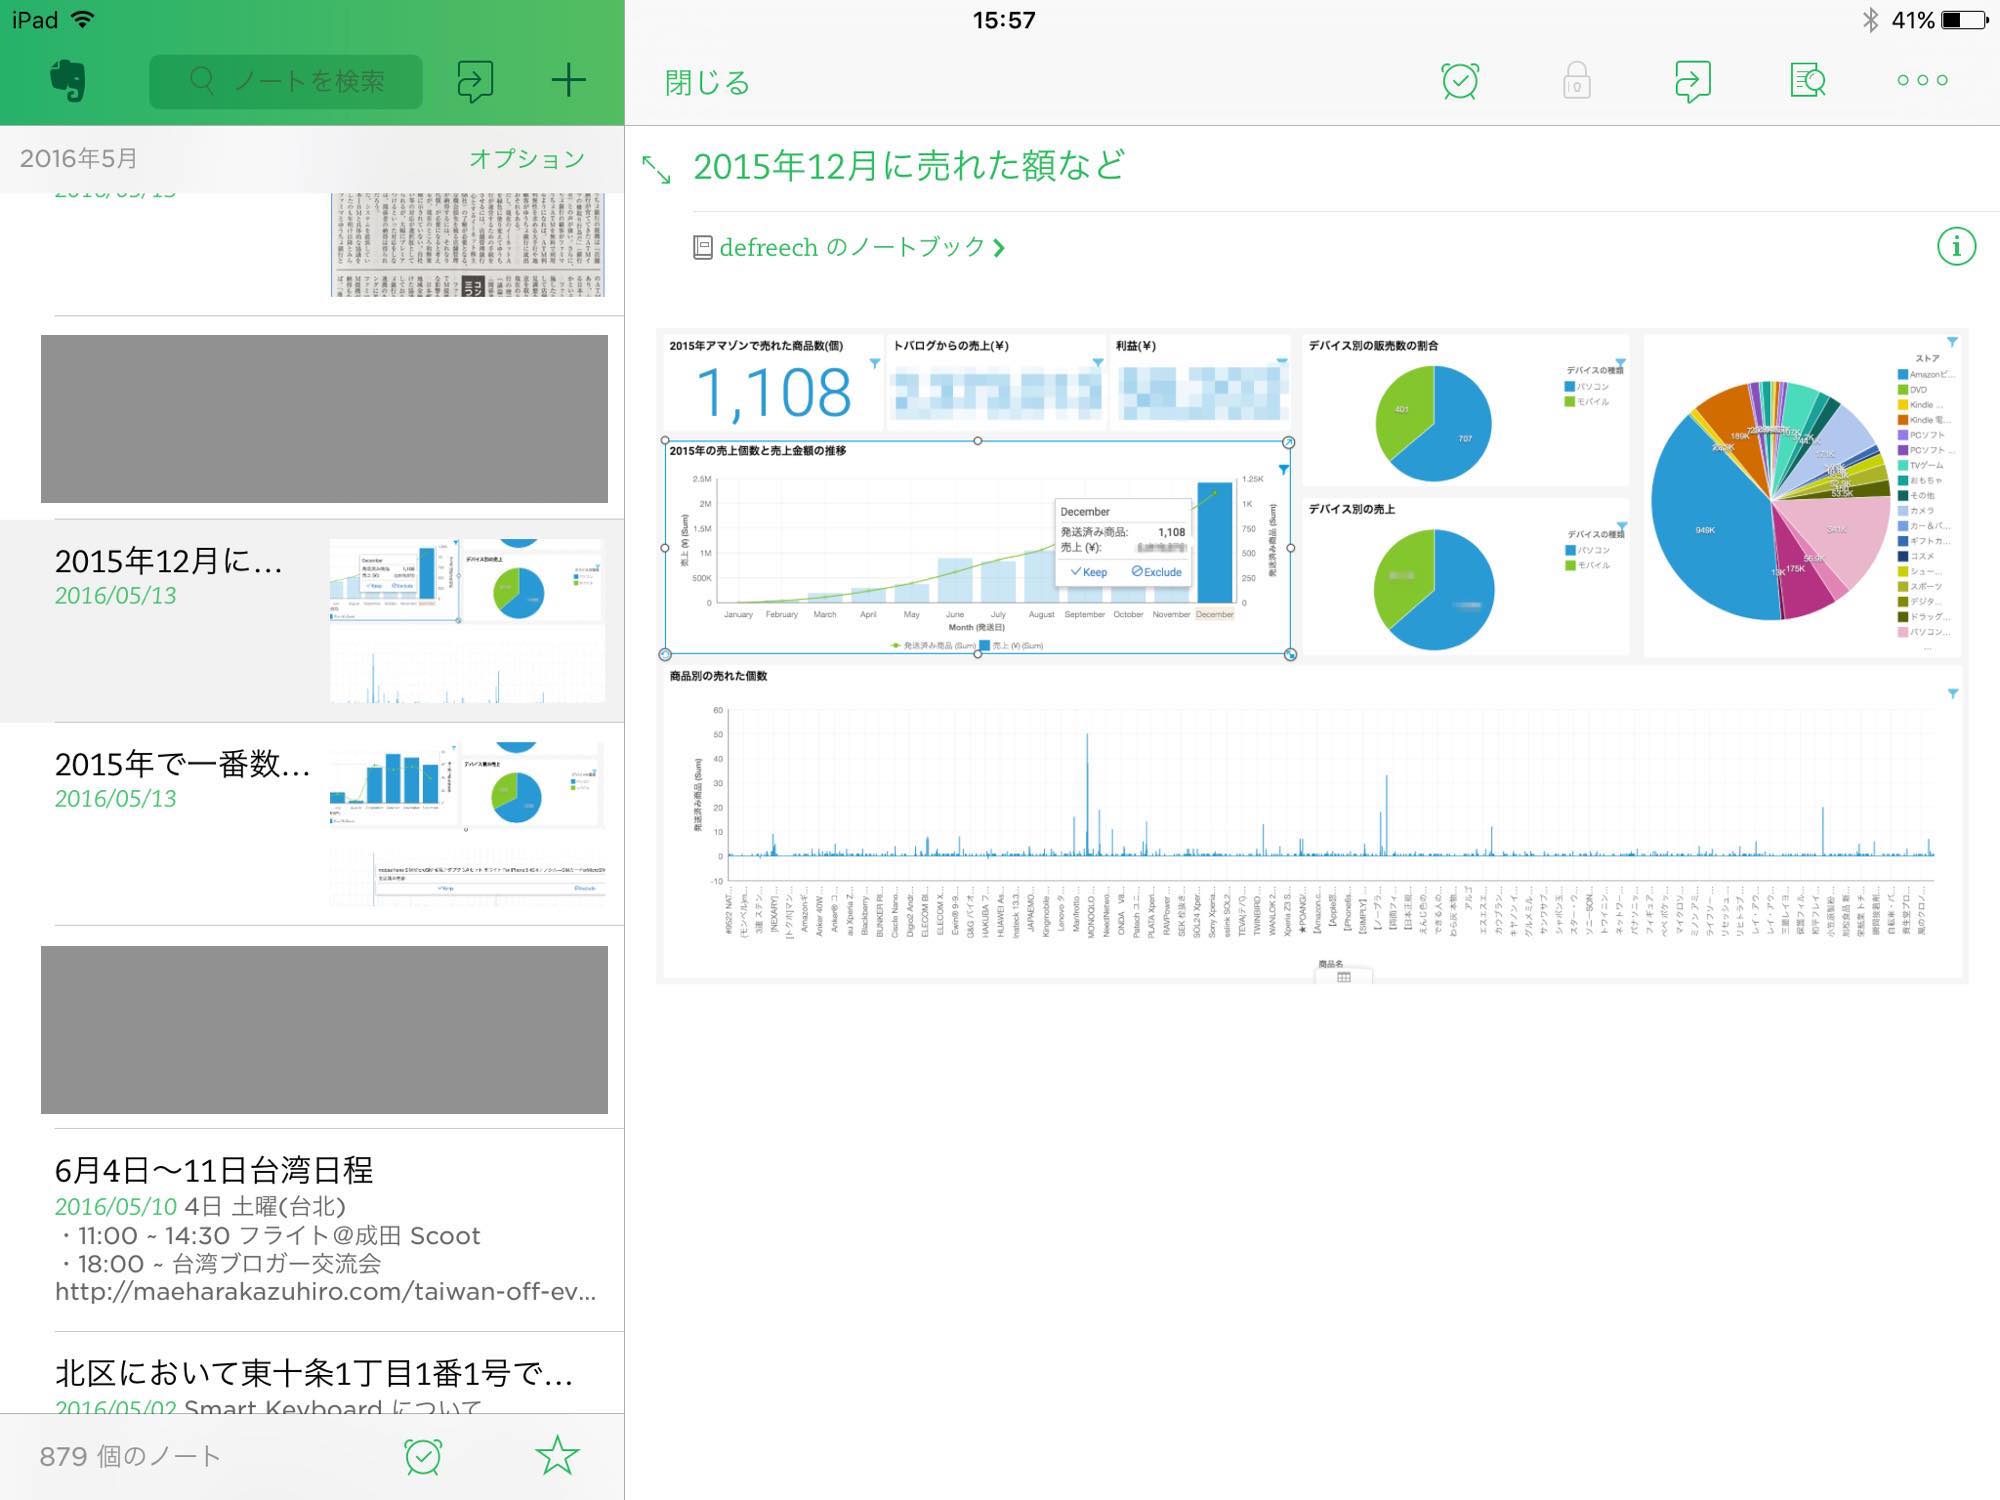Tap the Wi-Fi status icon
This screenshot has height=1500, width=2000.
point(84,20)
